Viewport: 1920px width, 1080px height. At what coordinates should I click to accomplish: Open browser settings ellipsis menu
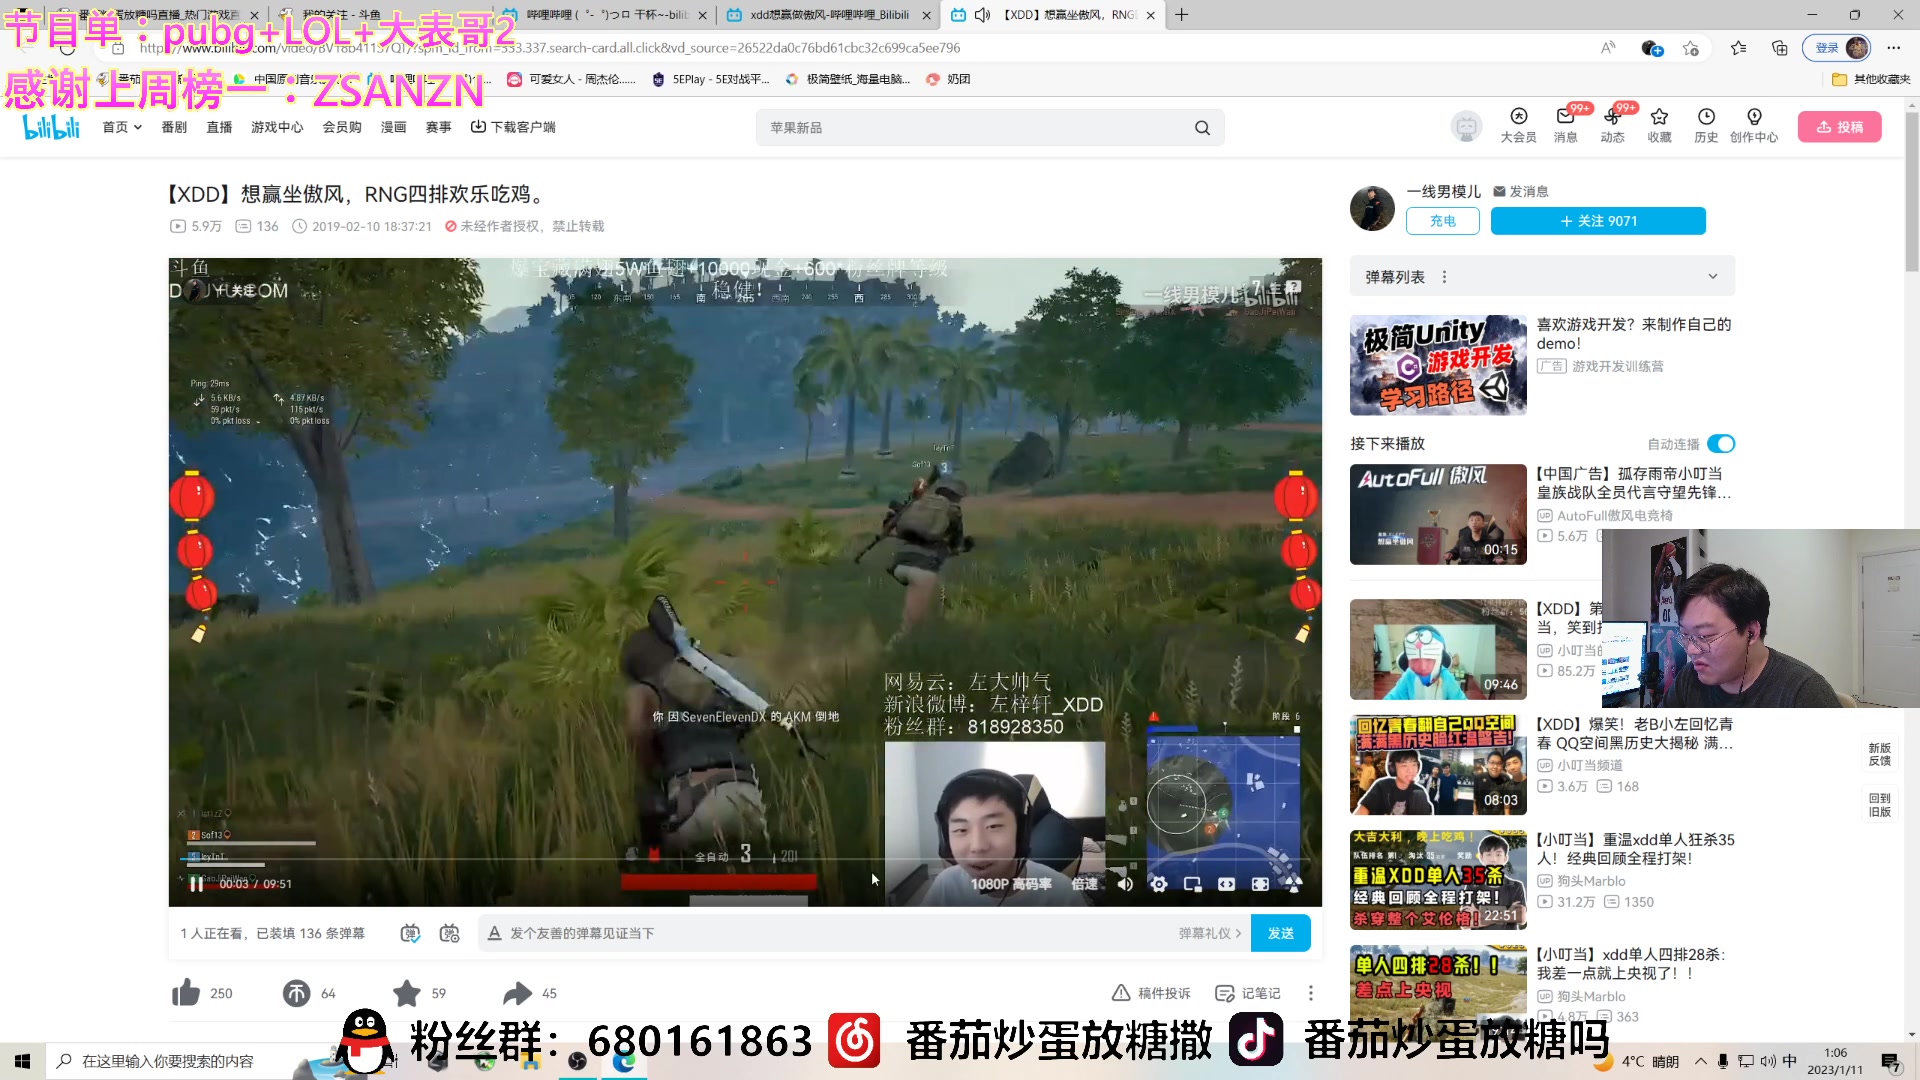click(x=1893, y=47)
